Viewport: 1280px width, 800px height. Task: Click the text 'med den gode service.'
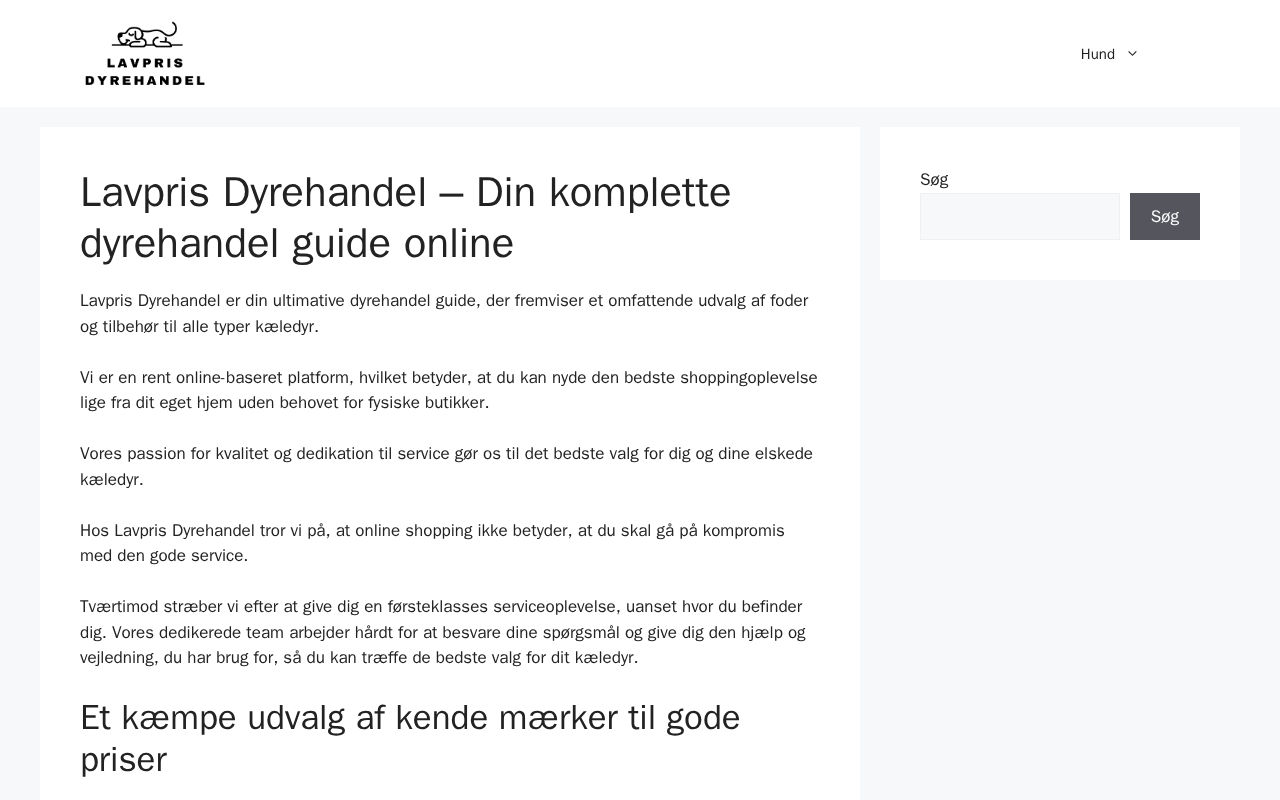pos(164,556)
